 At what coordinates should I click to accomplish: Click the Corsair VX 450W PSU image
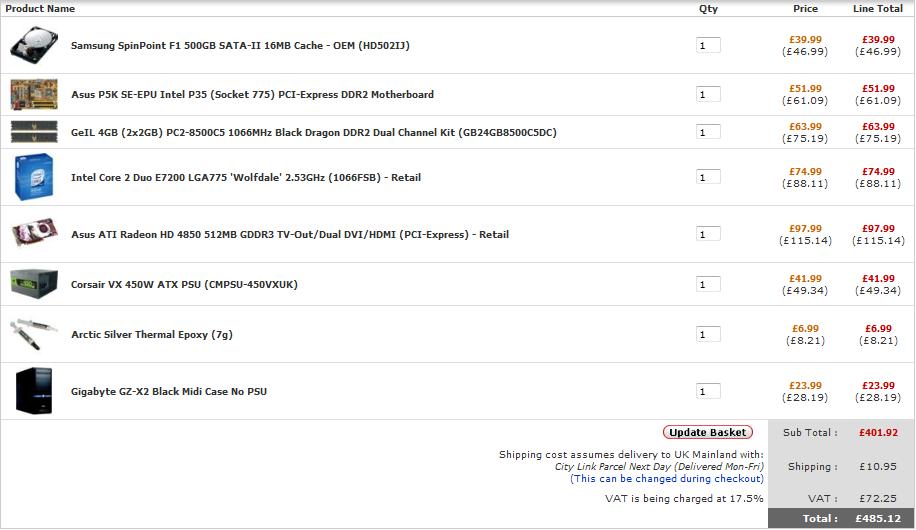(x=34, y=284)
